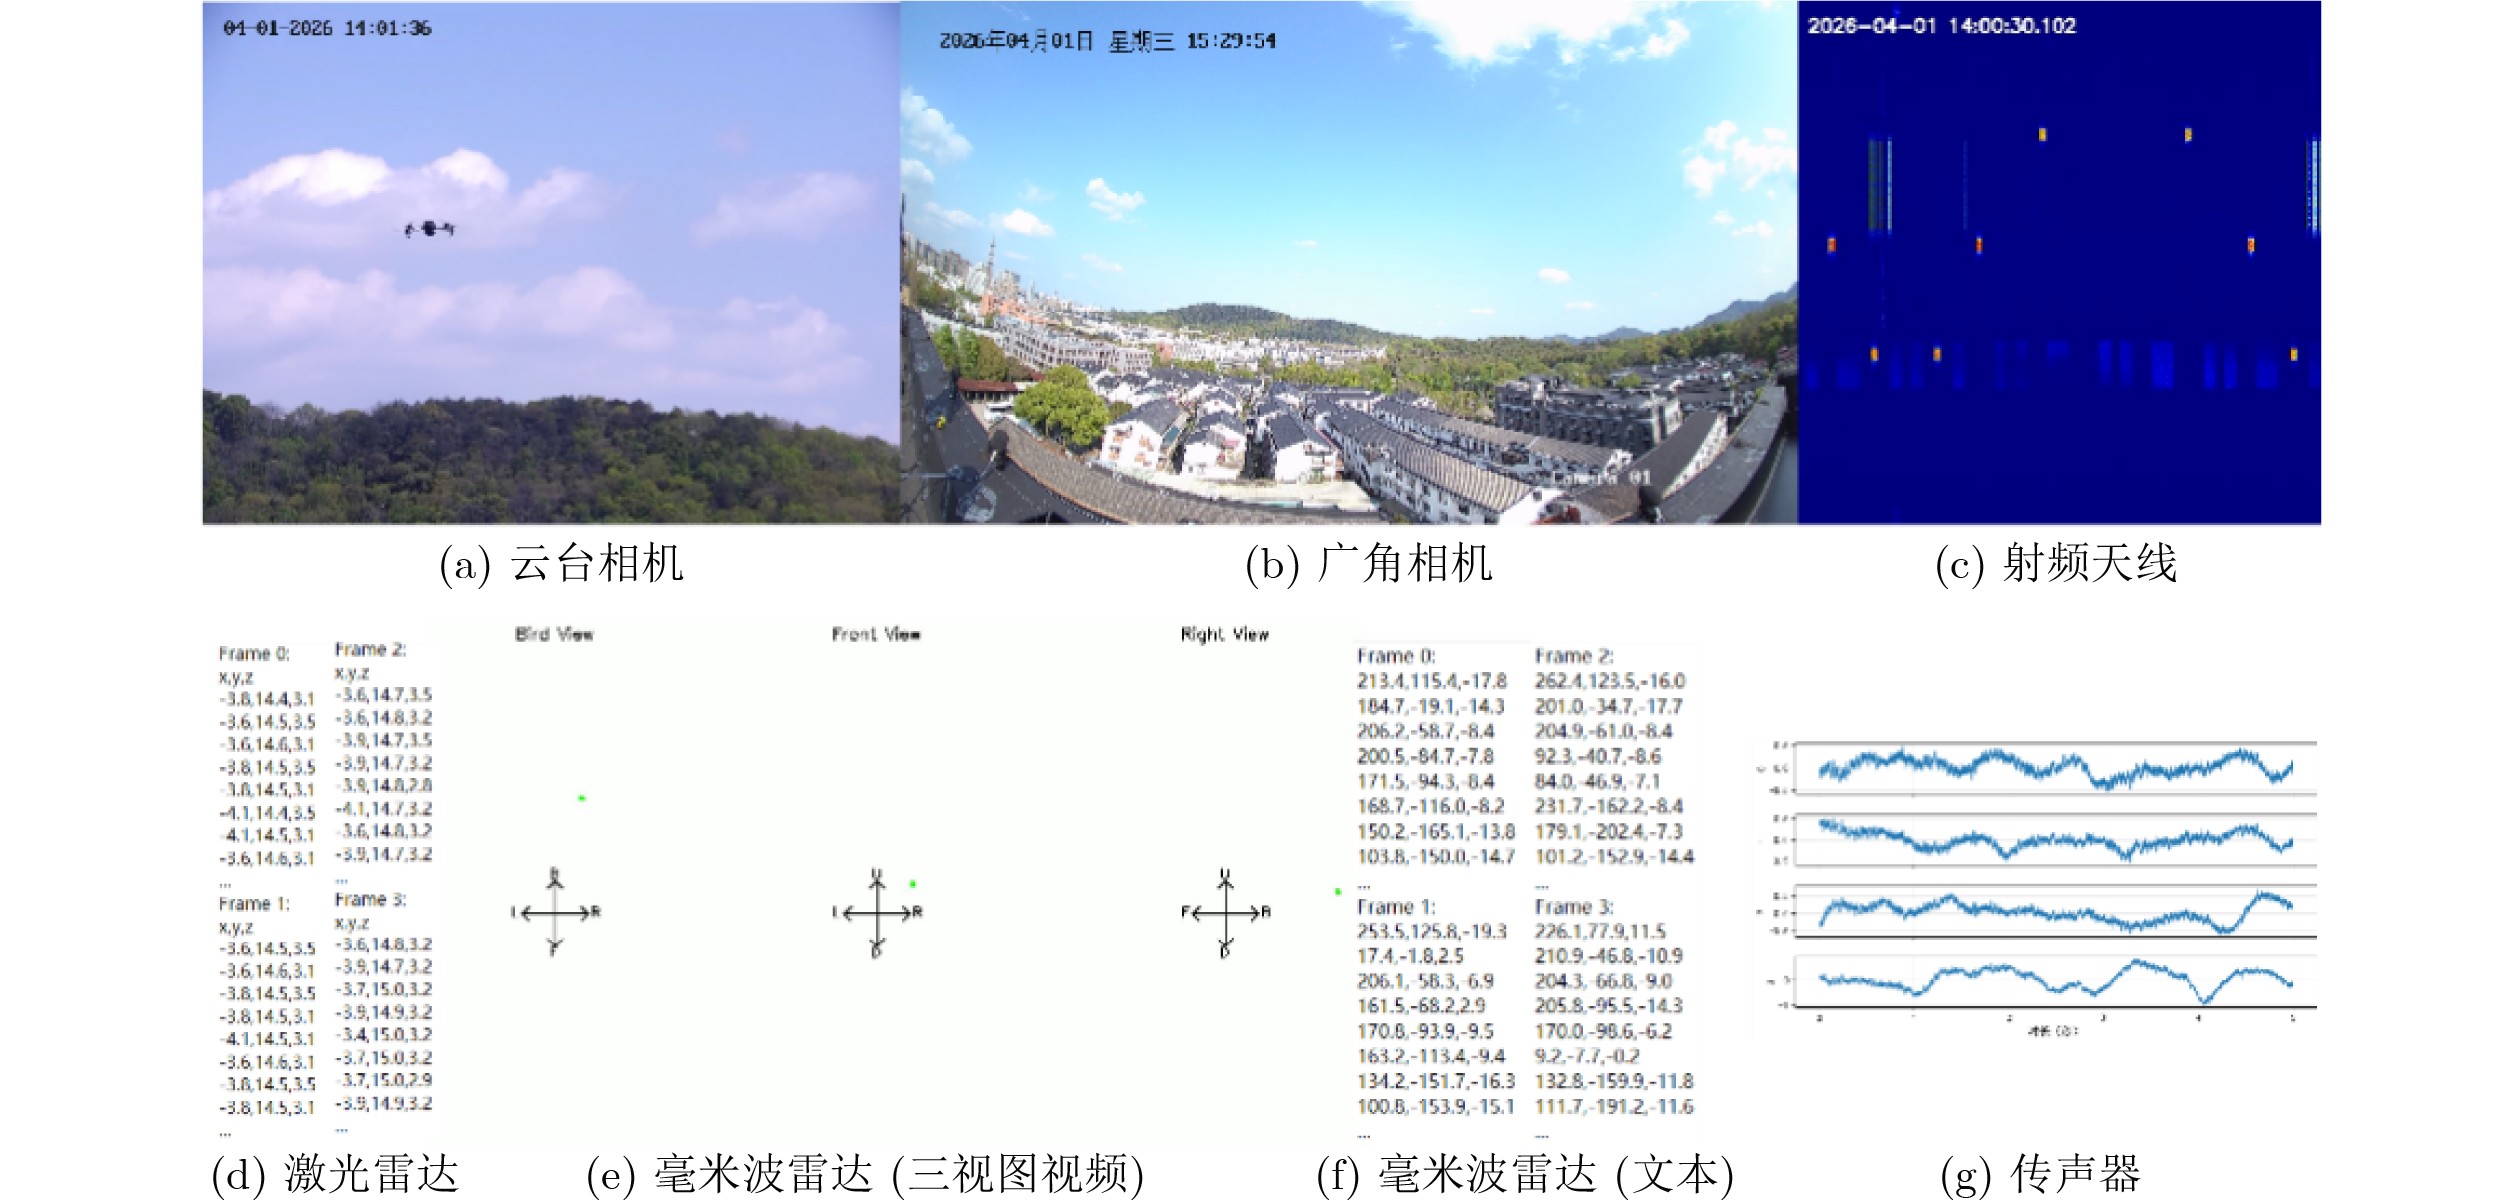Click the caption (a) 云台相机
Image resolution: width=2520 pixels, height=1200 pixels.
561,564
